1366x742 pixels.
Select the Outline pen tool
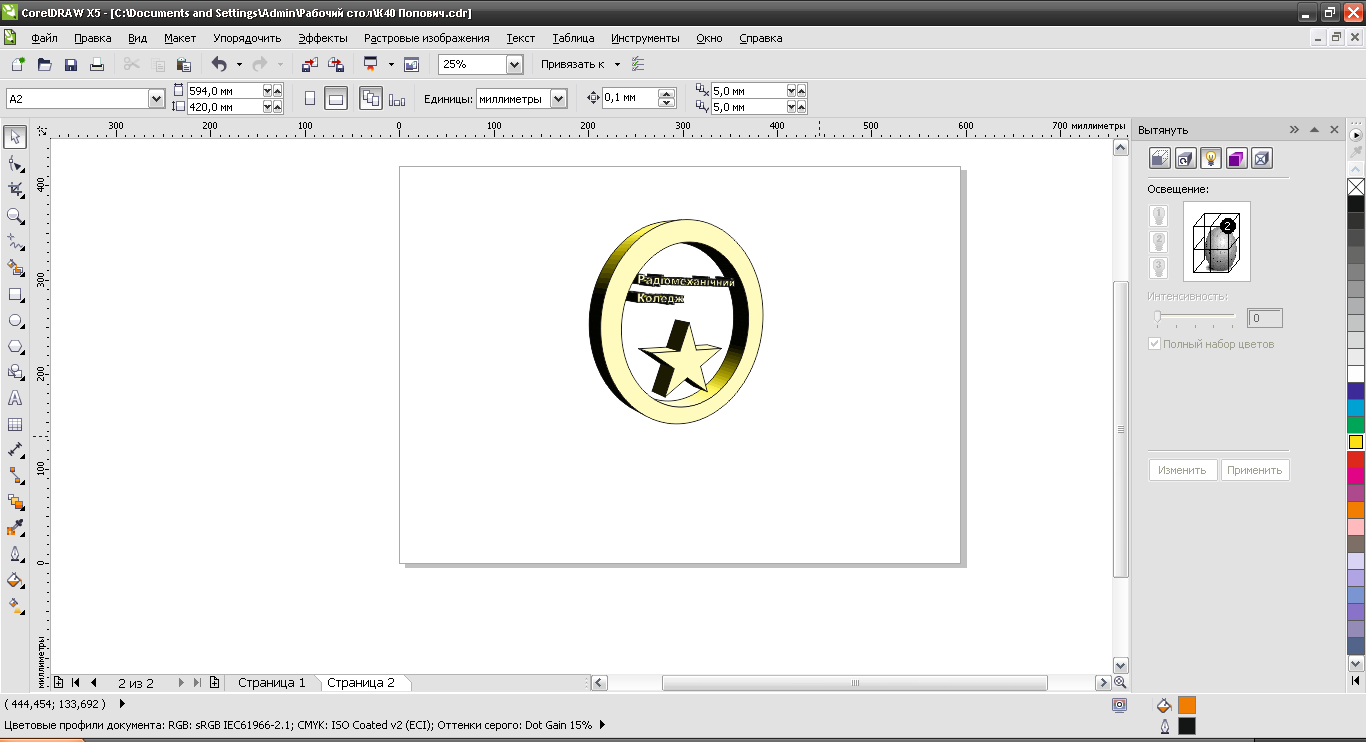tap(15, 554)
